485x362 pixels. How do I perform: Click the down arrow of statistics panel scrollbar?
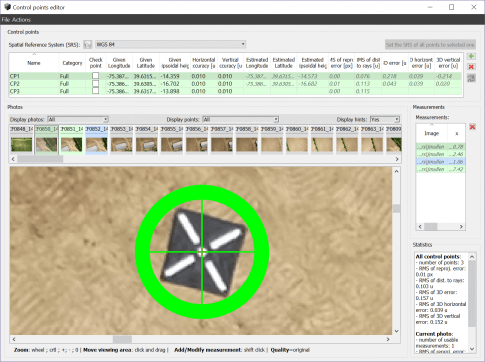click(x=472, y=349)
